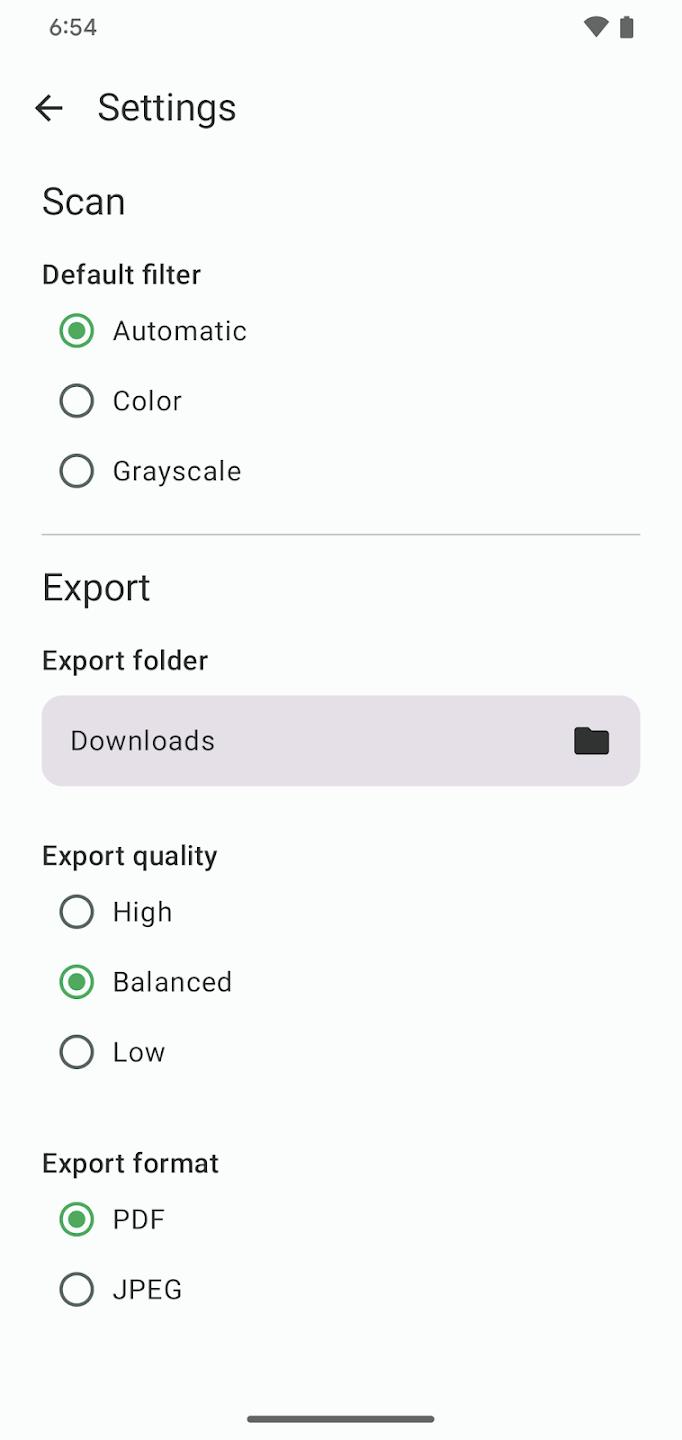Image resolution: width=682 pixels, height=1440 pixels.
Task: Tap the Color label text
Action: pos(147,401)
